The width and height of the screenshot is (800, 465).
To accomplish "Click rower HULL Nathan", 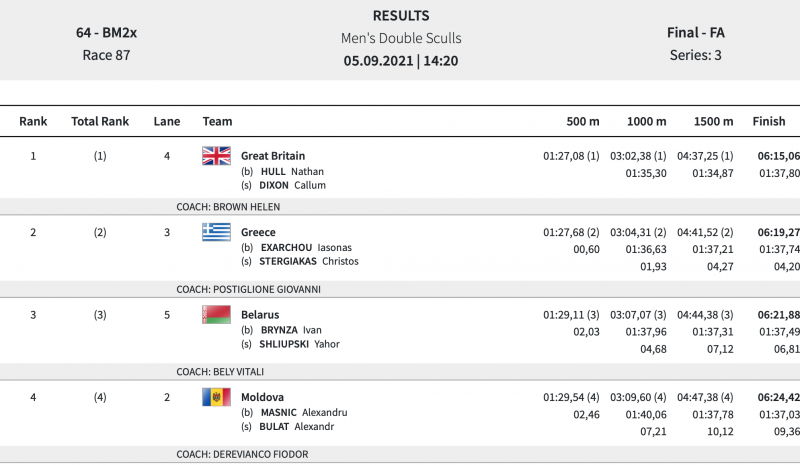I will tap(292, 171).
